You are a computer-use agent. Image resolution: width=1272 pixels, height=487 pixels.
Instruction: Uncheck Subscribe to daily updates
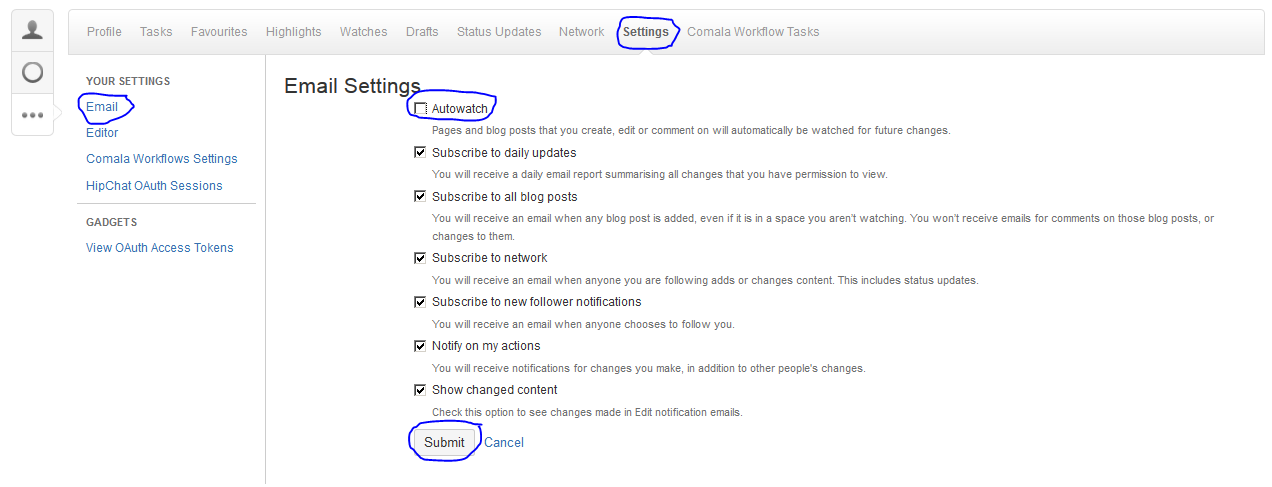coord(420,153)
